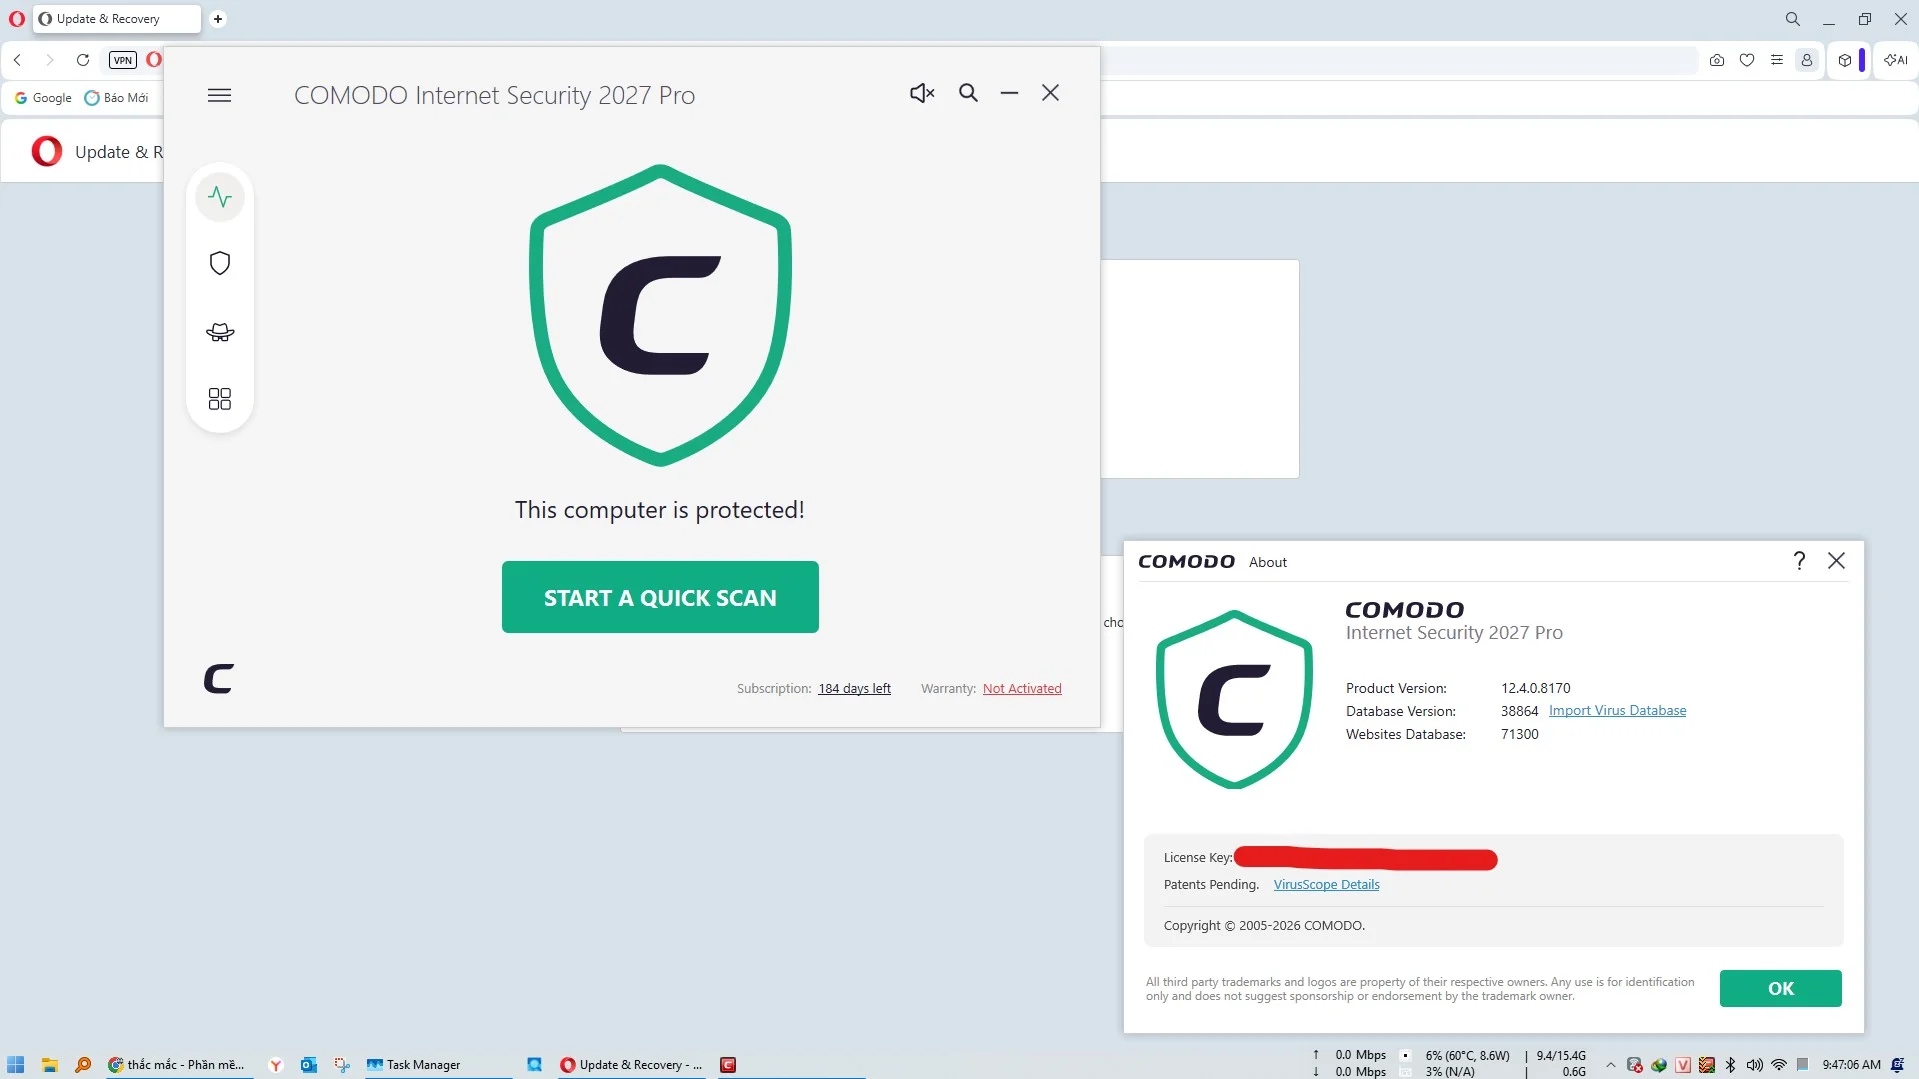Open the Báo Mới bookmark
The height and width of the screenshot is (1079, 1919).
(117, 98)
